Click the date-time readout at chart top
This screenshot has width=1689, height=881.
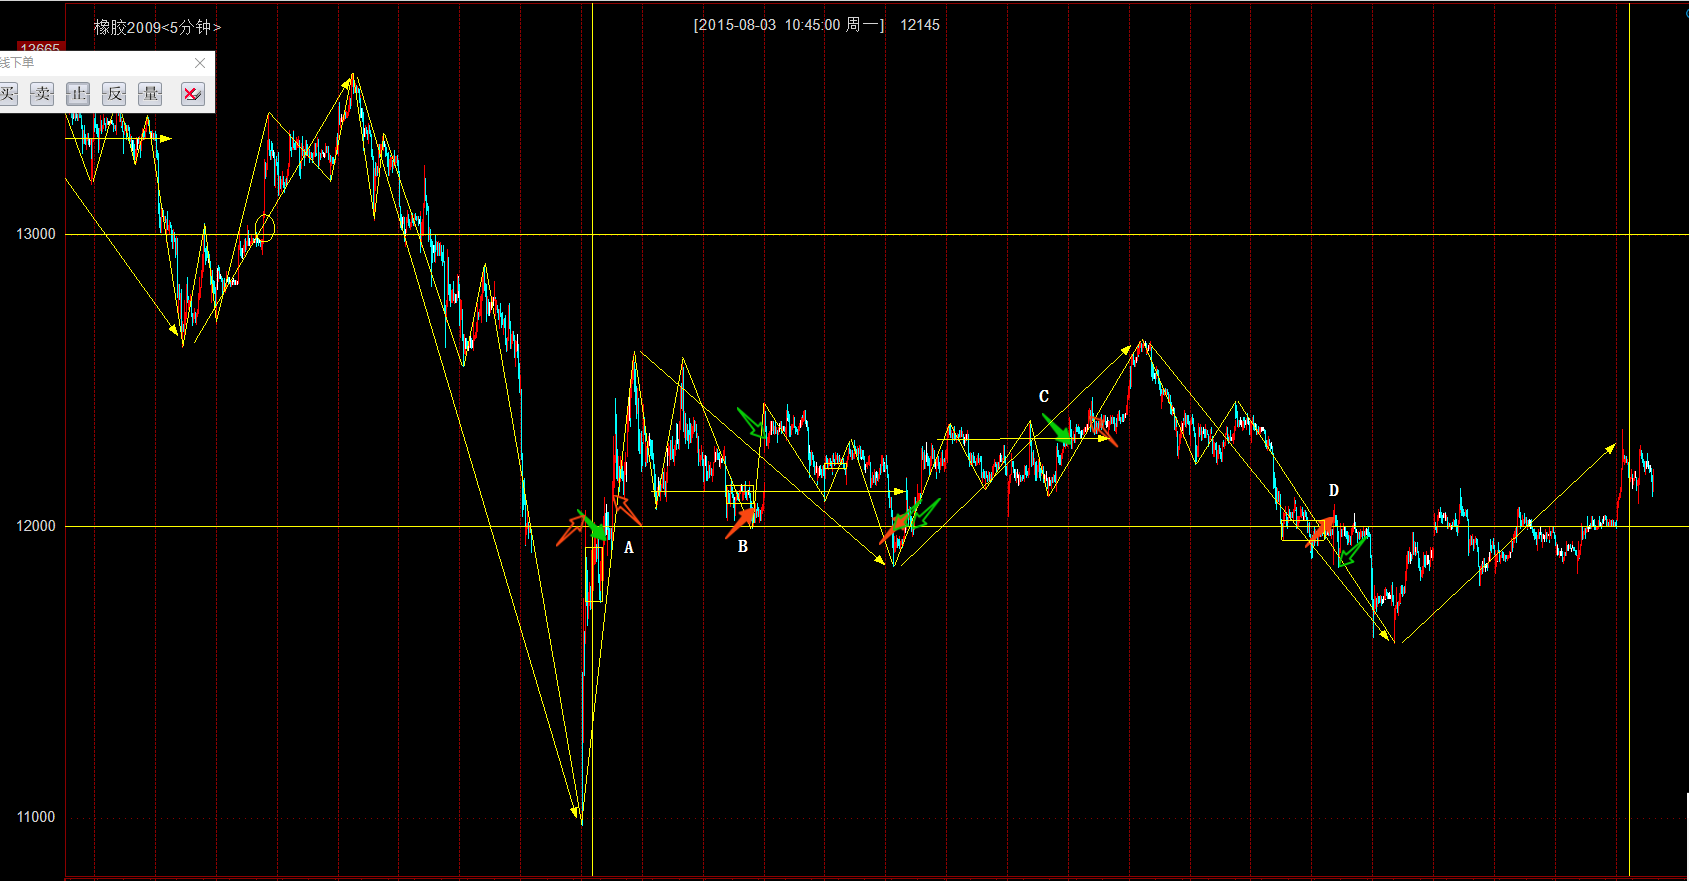click(788, 25)
